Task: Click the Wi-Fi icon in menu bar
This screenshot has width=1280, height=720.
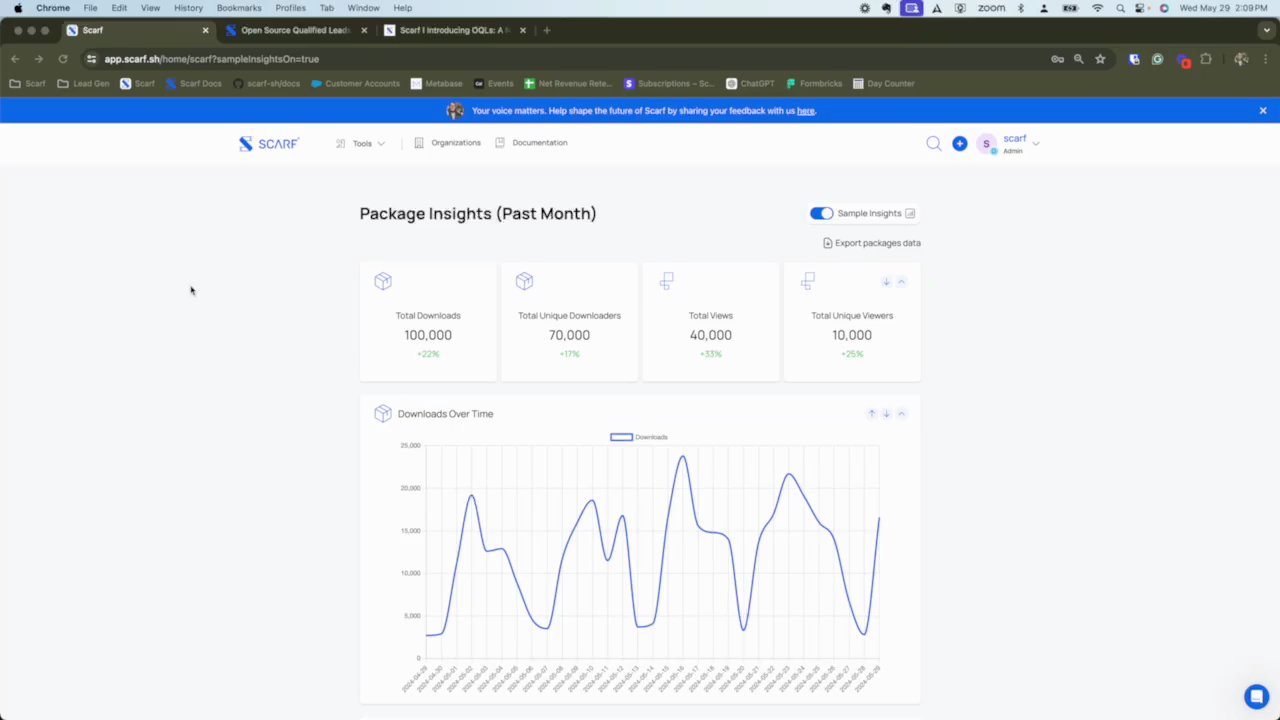Action: pyautogui.click(x=1097, y=8)
